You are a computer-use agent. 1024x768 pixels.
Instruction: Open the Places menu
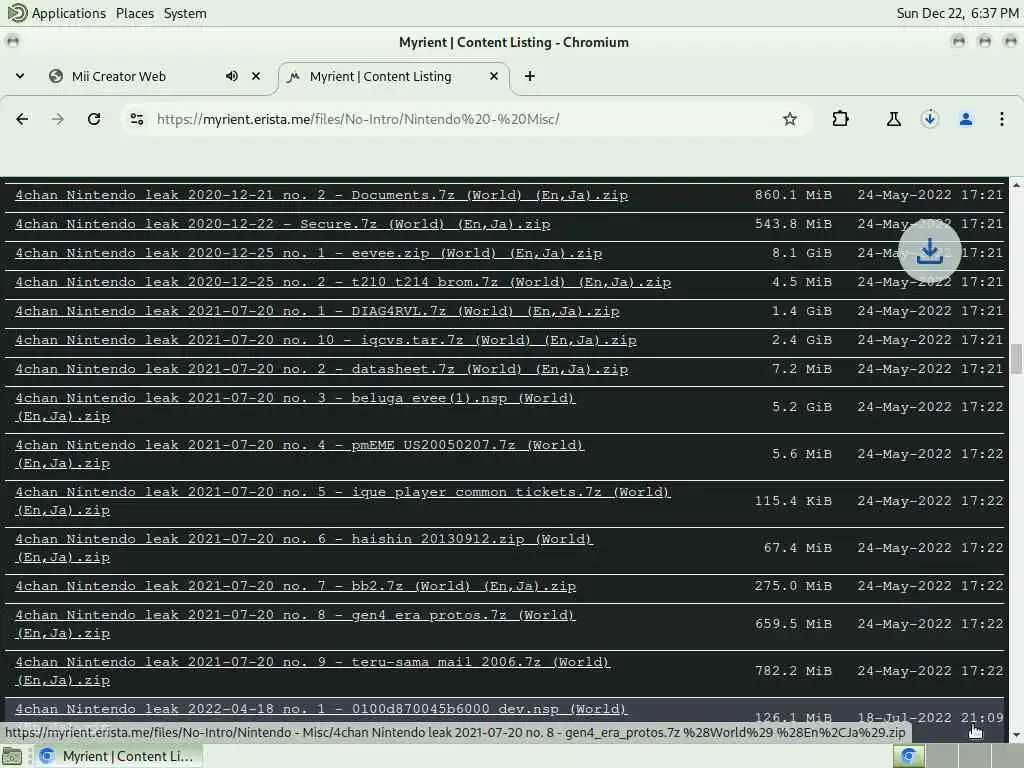(x=135, y=13)
